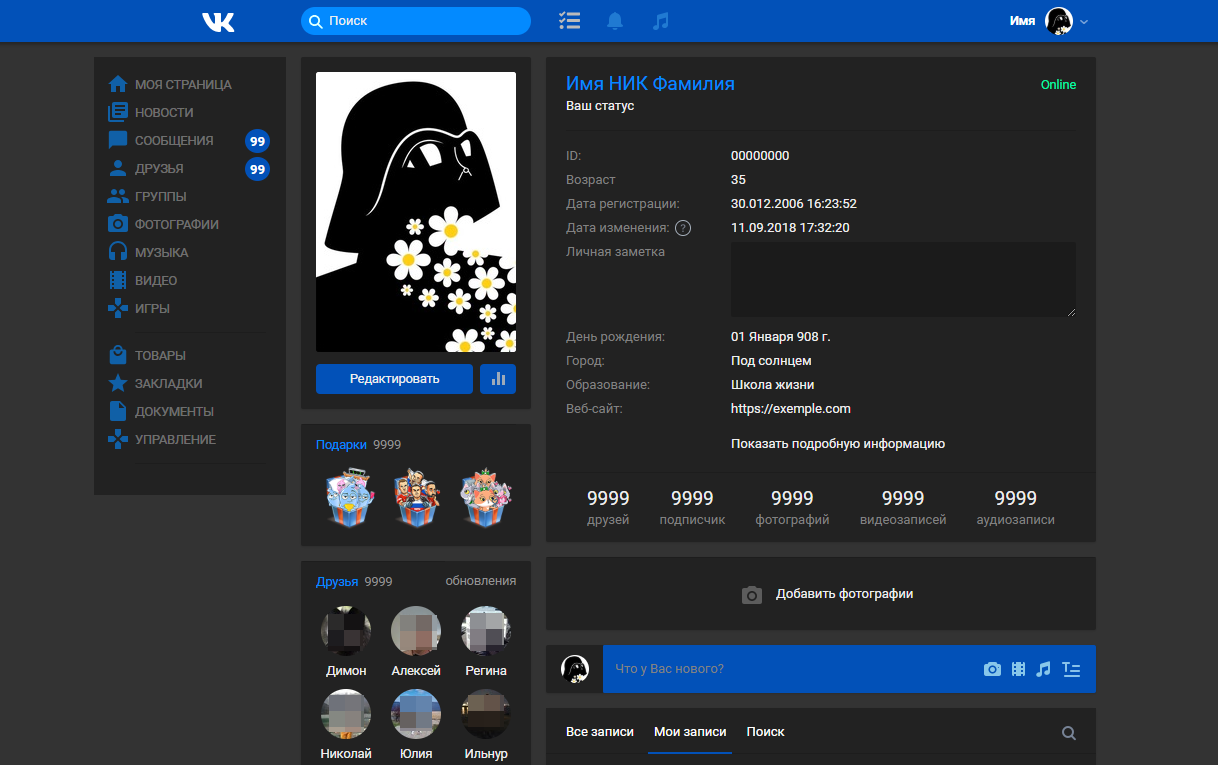Open the Поиск tab on the wall
Screen dimensions: 1218x765
(x=765, y=732)
